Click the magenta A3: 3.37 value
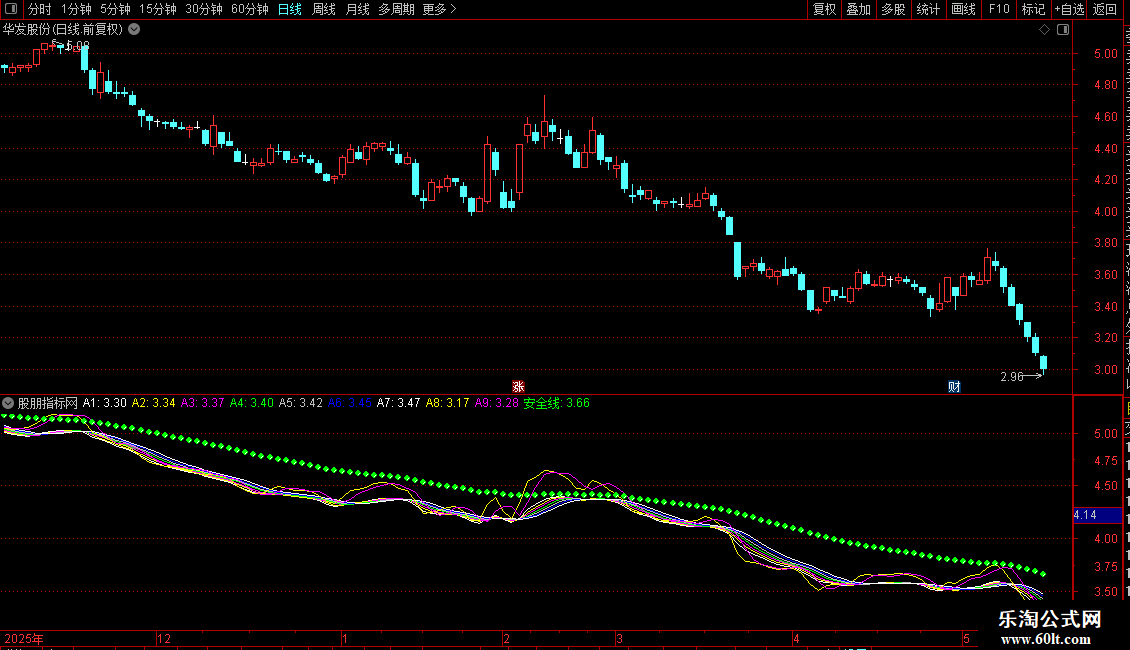The image size is (1130, 650). 203,403
